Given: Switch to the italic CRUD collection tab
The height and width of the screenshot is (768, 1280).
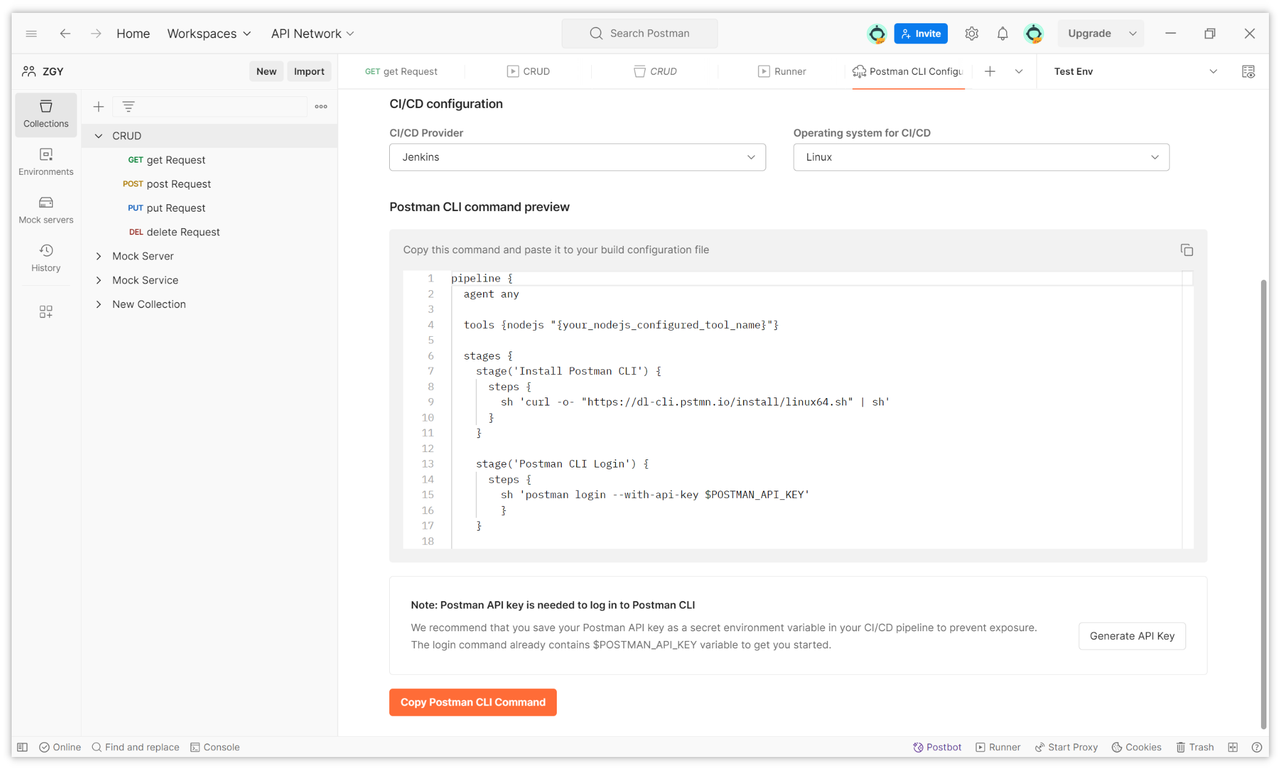Looking at the screenshot, I should pyautogui.click(x=655, y=72).
